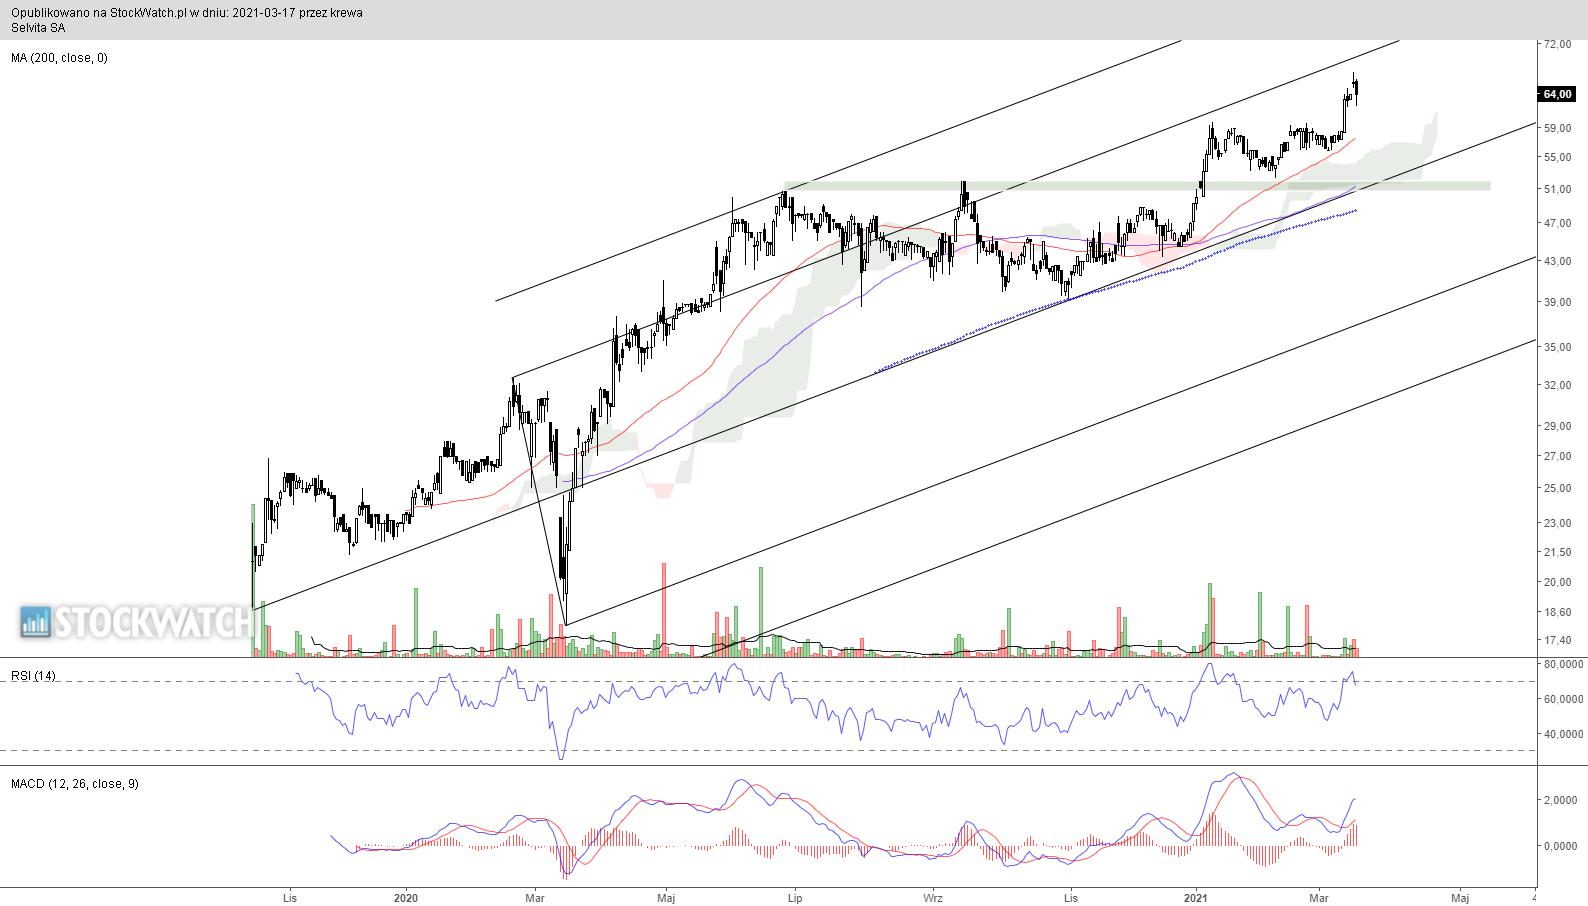The width and height of the screenshot is (1588, 906).
Task: Click the 72,00 price axis label
Action: click(x=1557, y=46)
